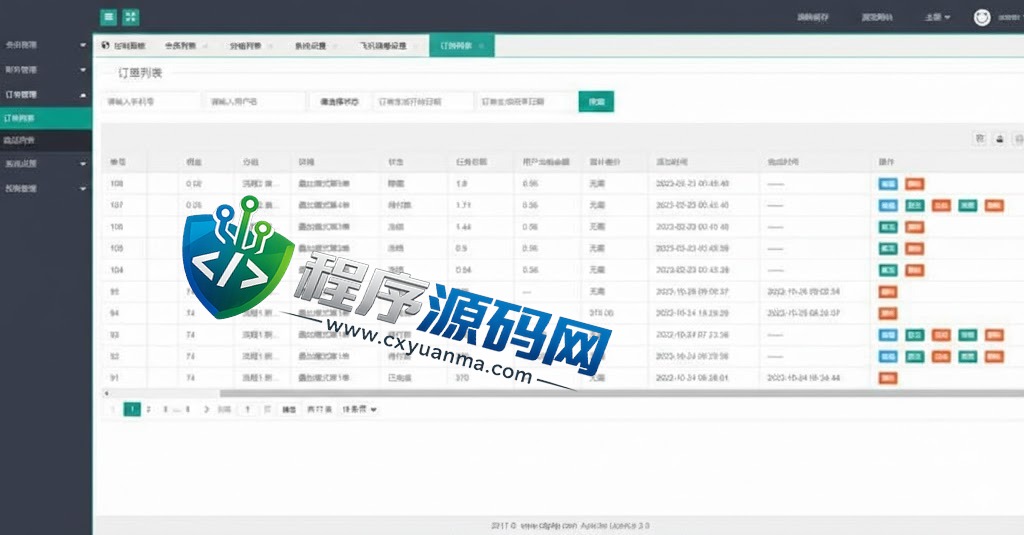Expand the first sidebar menu 会员管理
The image size is (1024, 535).
[46, 45]
